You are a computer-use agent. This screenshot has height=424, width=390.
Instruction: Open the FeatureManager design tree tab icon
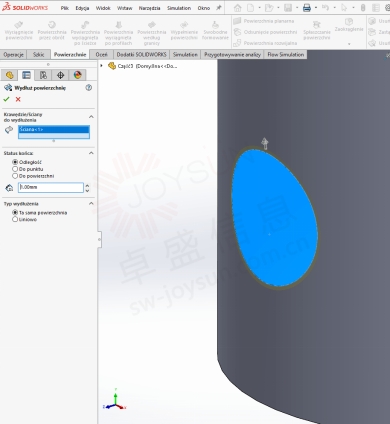click(x=9, y=75)
